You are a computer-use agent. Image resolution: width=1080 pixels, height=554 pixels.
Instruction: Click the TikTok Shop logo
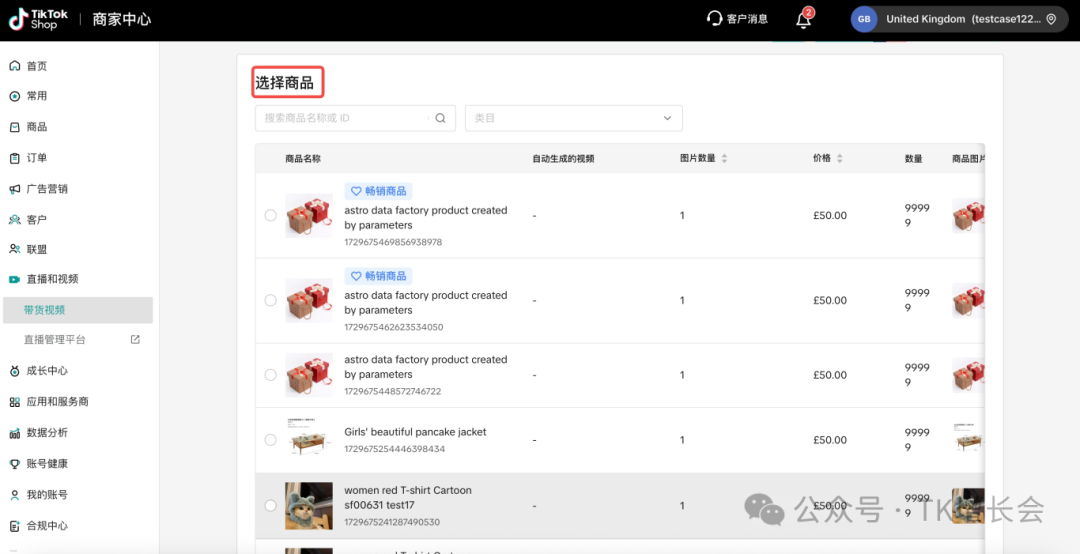(39, 19)
